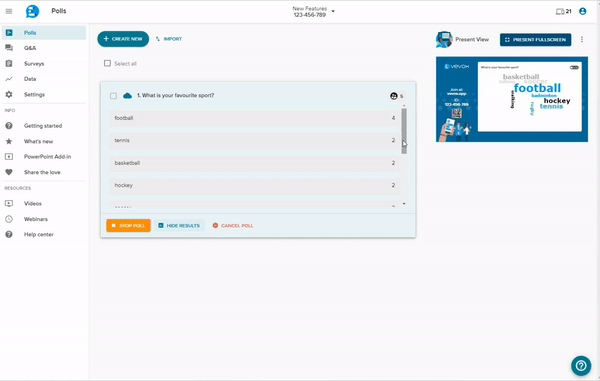This screenshot has width=600, height=381.
Task: Click the connected devices icon showing 21
Action: click(x=563, y=11)
